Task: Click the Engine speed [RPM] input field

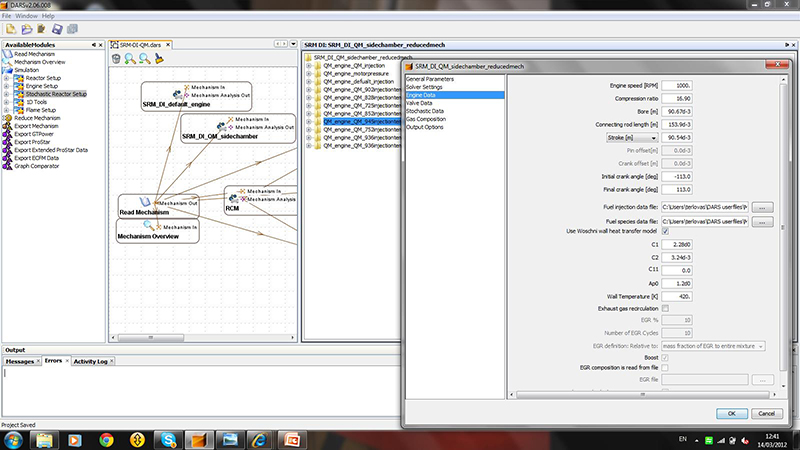Action: pyautogui.click(x=679, y=85)
